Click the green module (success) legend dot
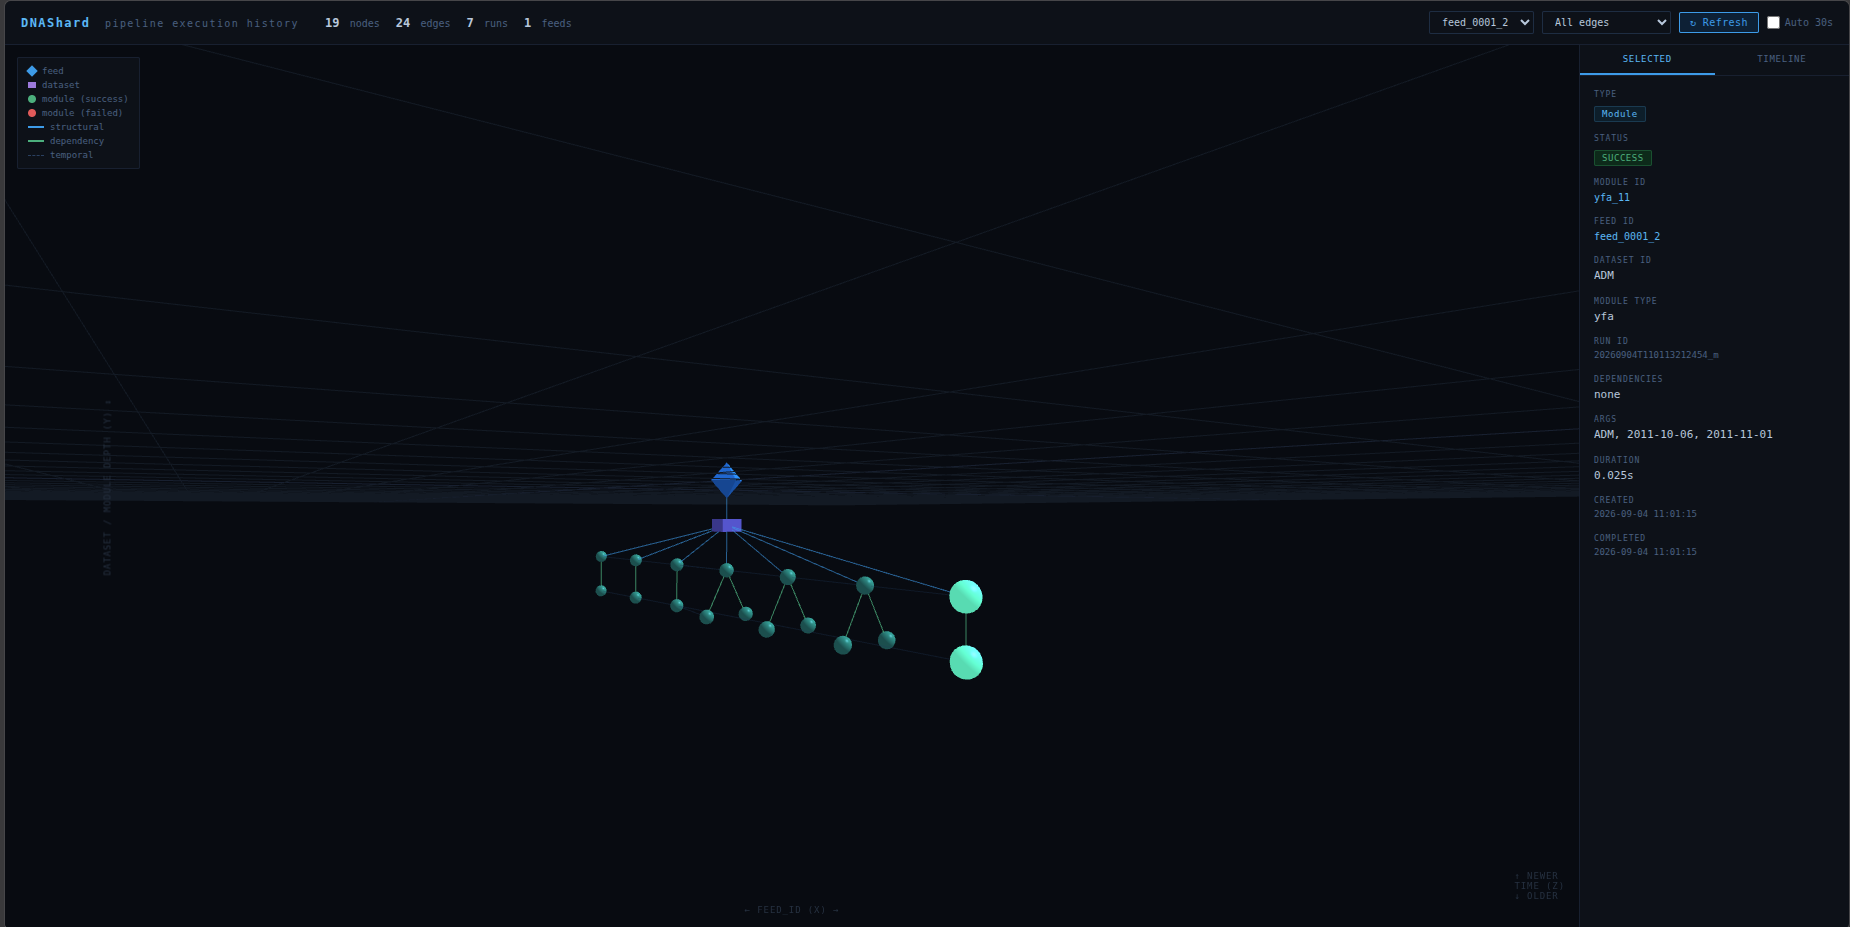The height and width of the screenshot is (927, 1850). pyautogui.click(x=32, y=99)
